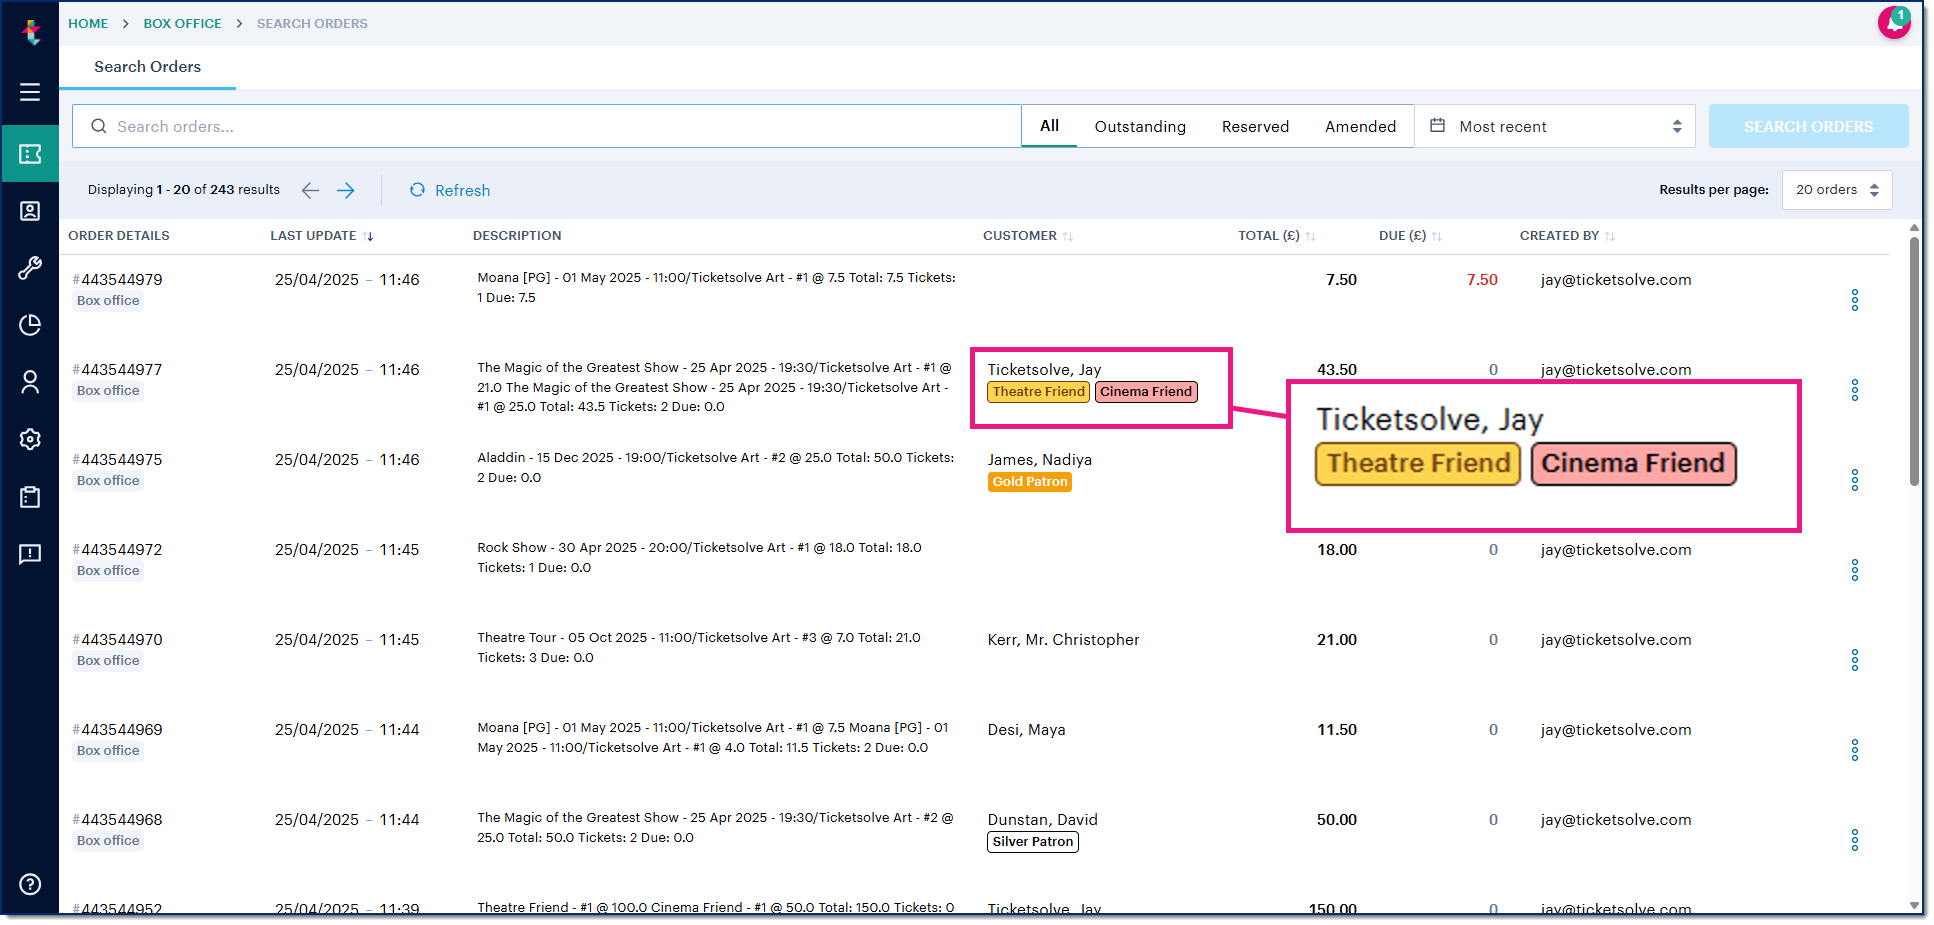
Task: Click in the Search orders input field
Action: point(547,126)
